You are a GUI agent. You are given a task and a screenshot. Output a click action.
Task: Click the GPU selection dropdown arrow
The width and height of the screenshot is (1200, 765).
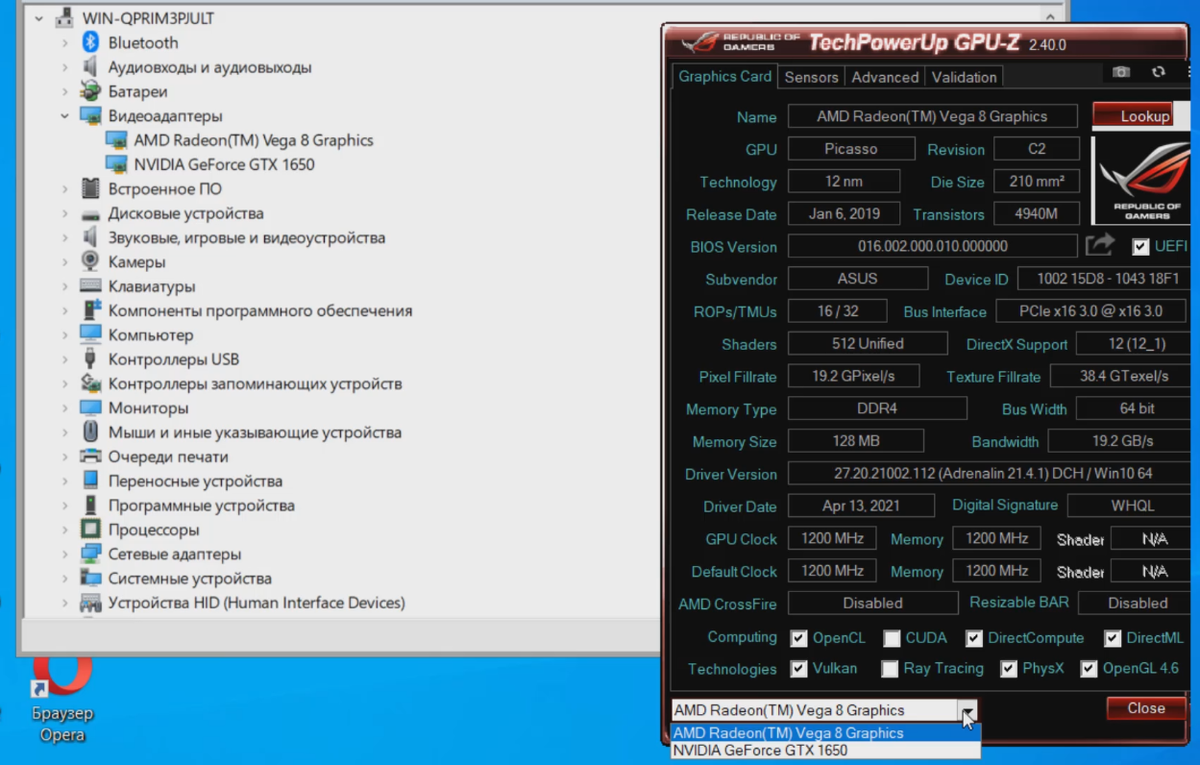click(968, 711)
